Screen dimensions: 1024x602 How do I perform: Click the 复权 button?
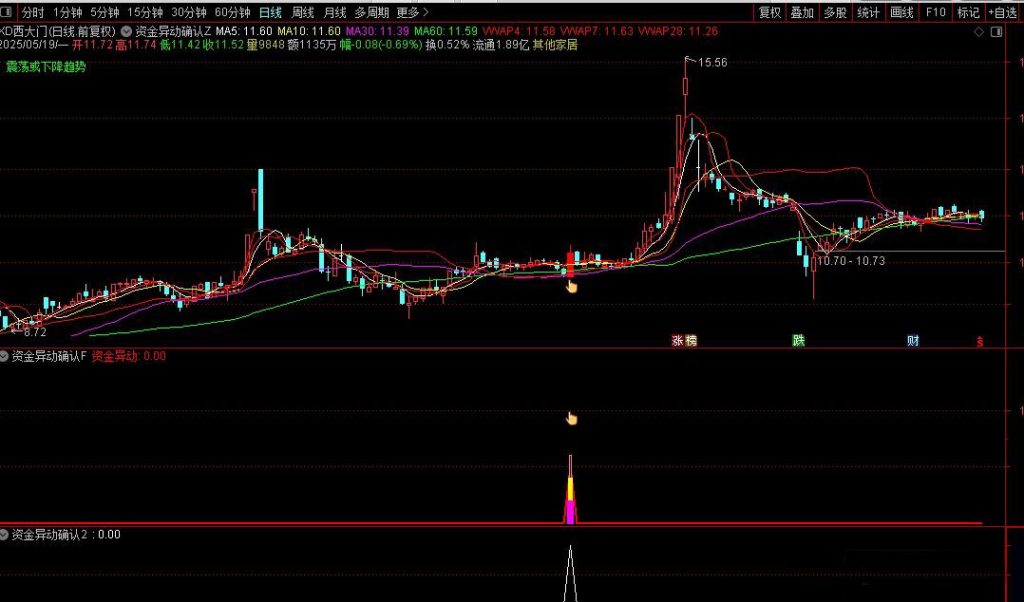(769, 13)
